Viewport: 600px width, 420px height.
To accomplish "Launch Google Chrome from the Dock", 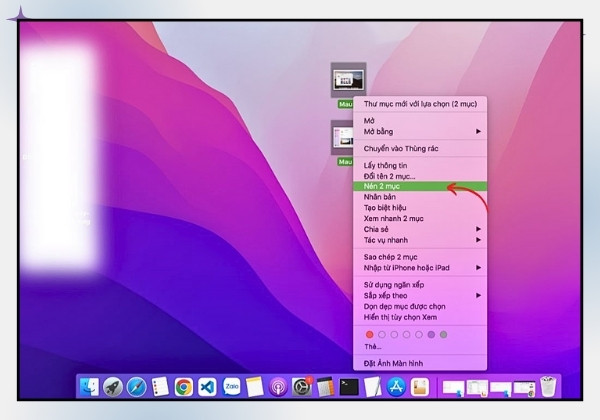I will [184, 387].
